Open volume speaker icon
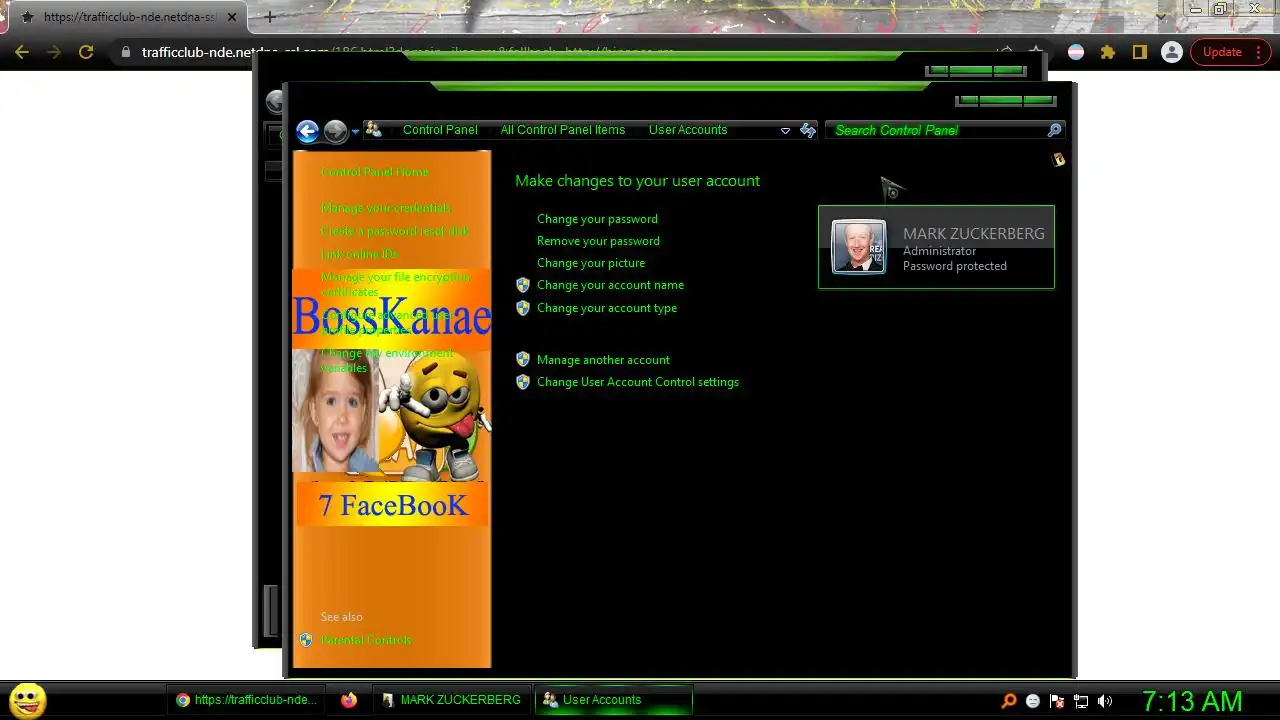Screen dimensions: 1280x720 pos(1105,701)
